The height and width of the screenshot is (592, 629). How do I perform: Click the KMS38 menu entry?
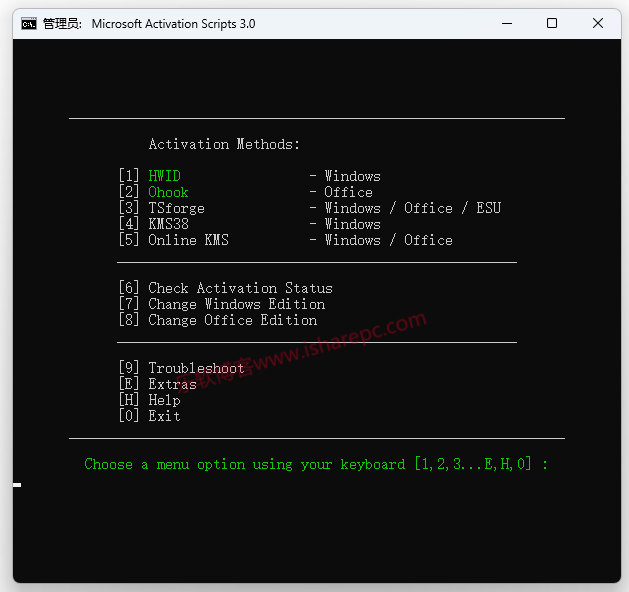point(168,224)
